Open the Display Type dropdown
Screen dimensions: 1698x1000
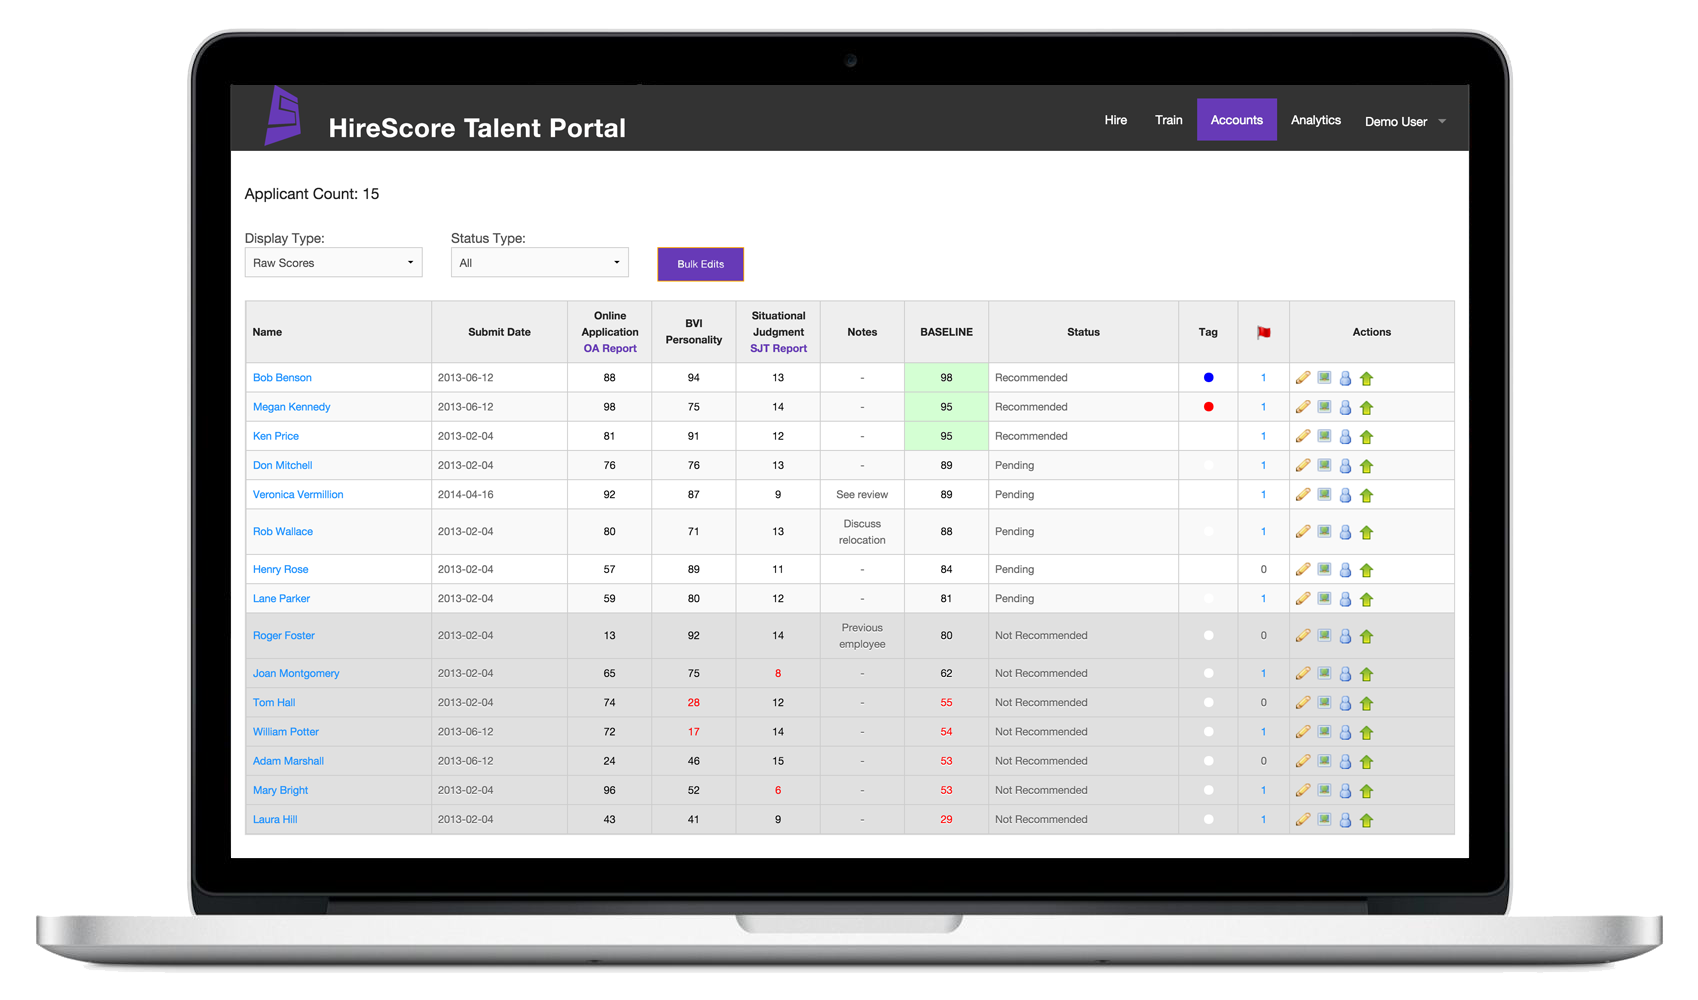(333, 263)
